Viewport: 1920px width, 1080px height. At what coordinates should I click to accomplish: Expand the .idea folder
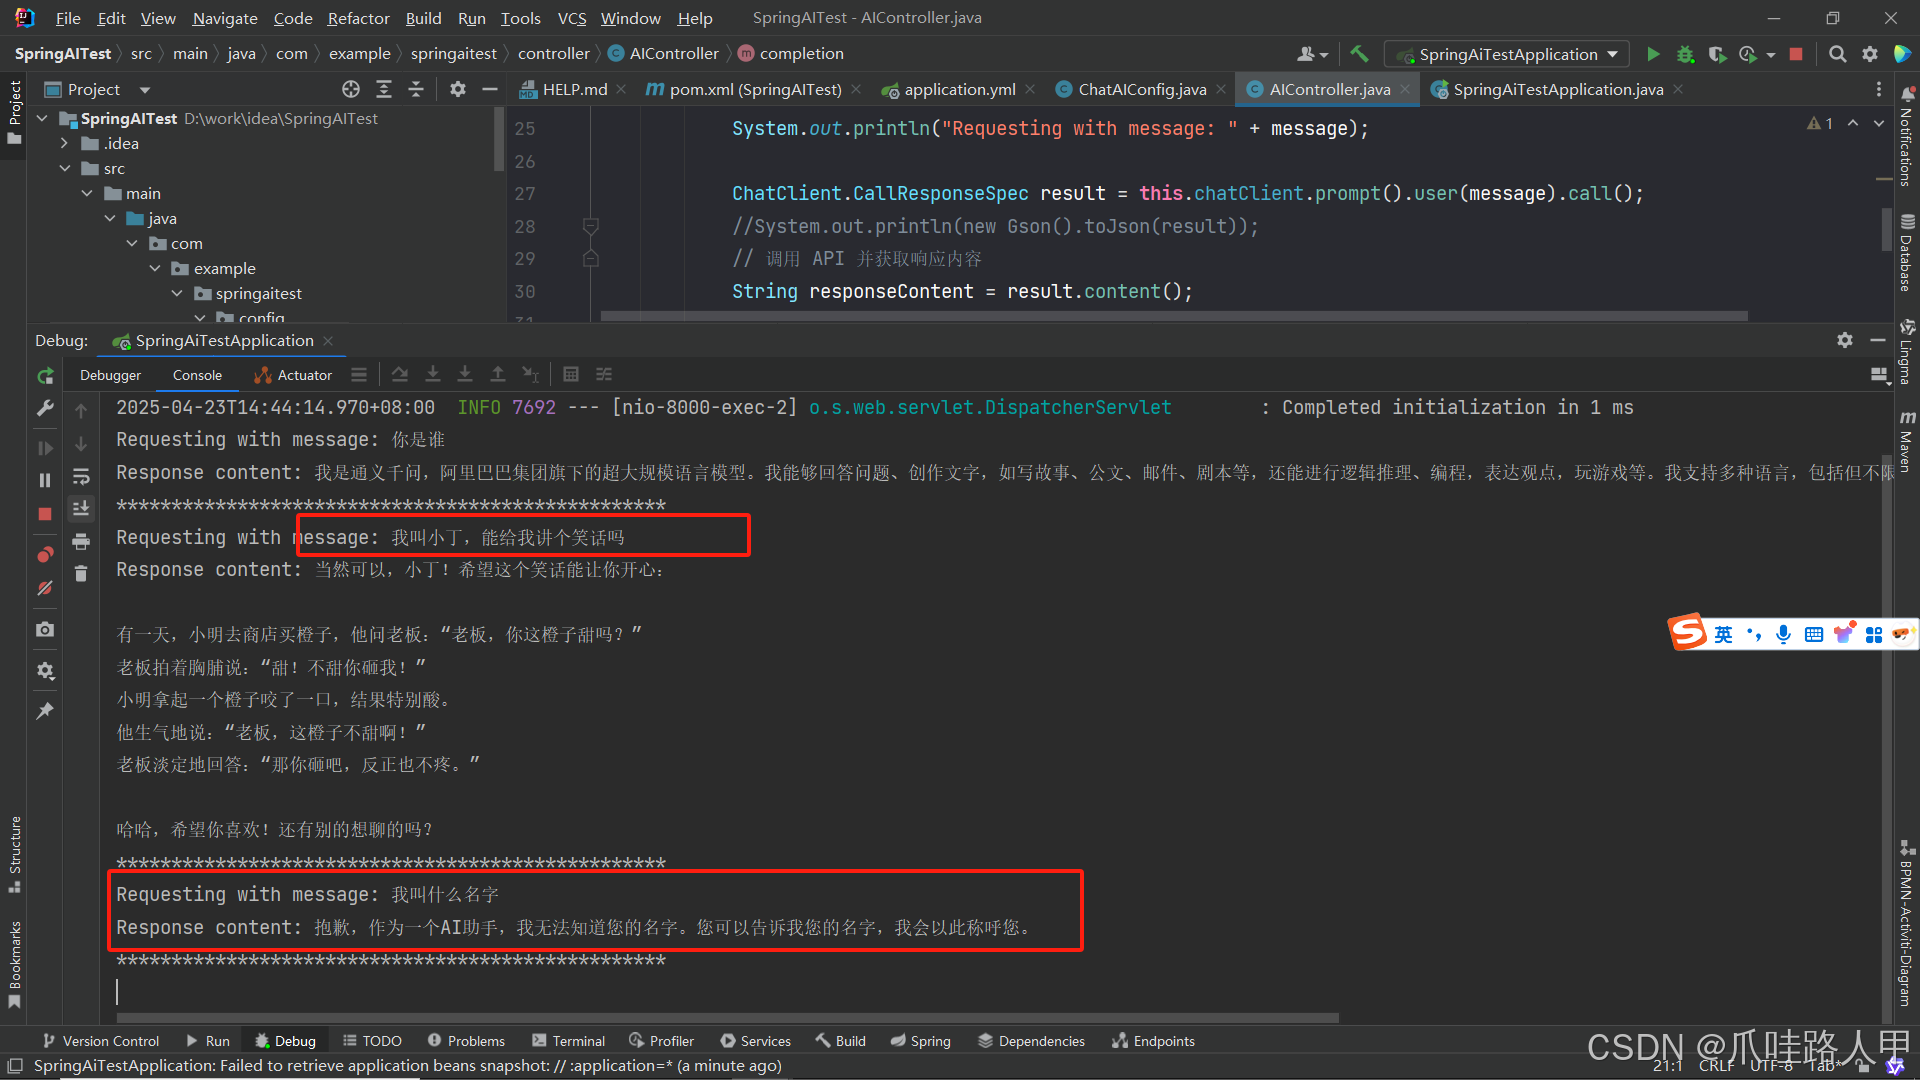coord(65,143)
